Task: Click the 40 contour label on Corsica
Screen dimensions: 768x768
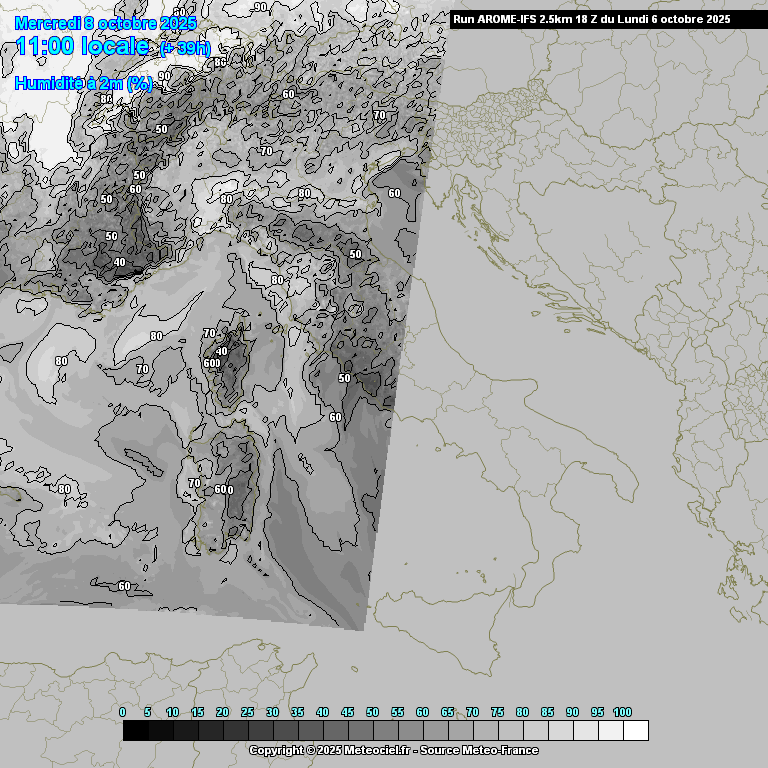Action: click(222, 351)
